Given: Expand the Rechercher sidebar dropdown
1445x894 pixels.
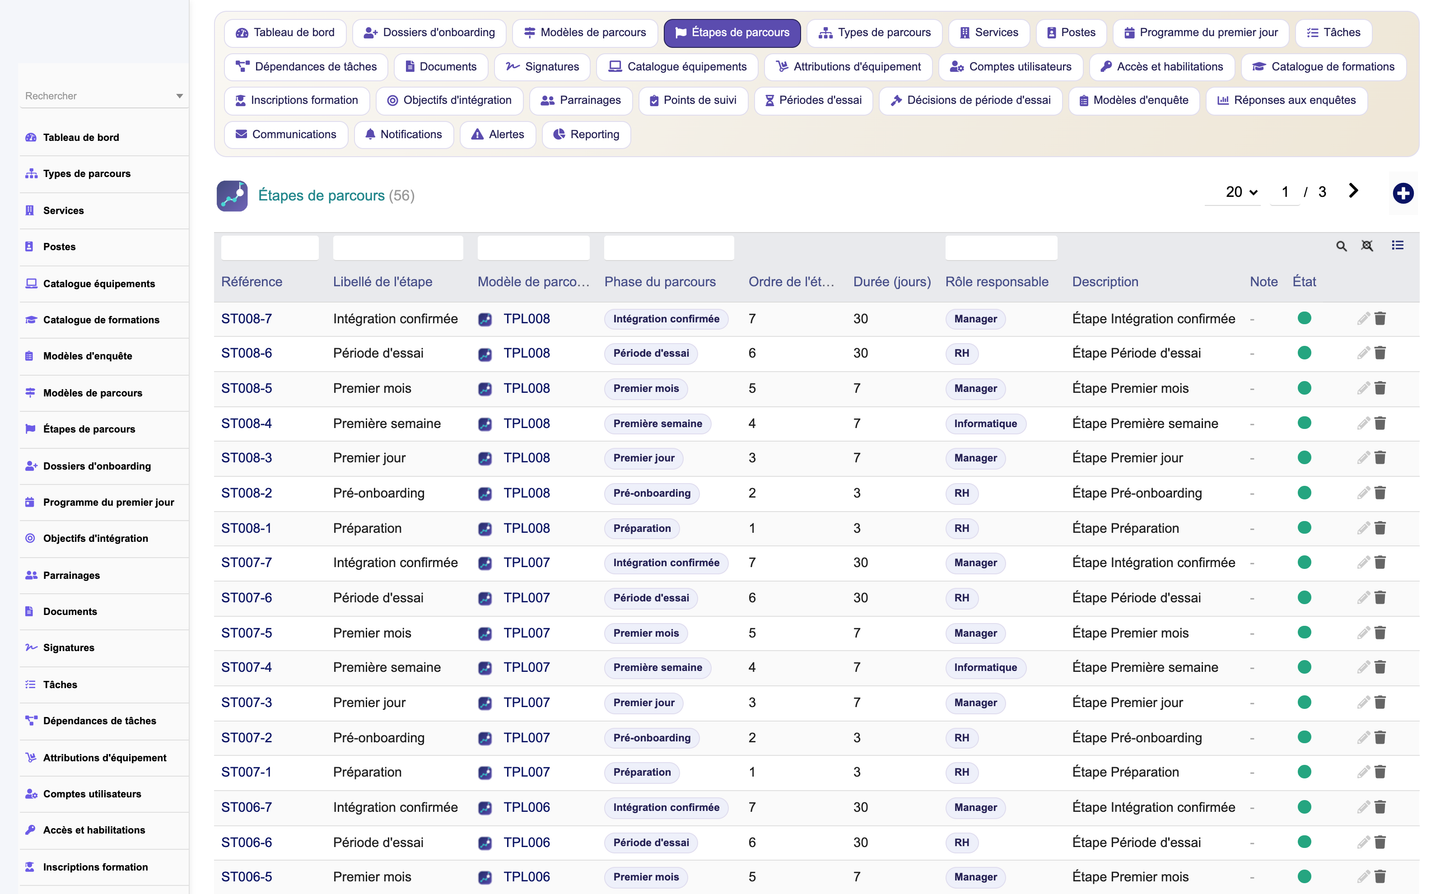Looking at the screenshot, I should (180, 96).
